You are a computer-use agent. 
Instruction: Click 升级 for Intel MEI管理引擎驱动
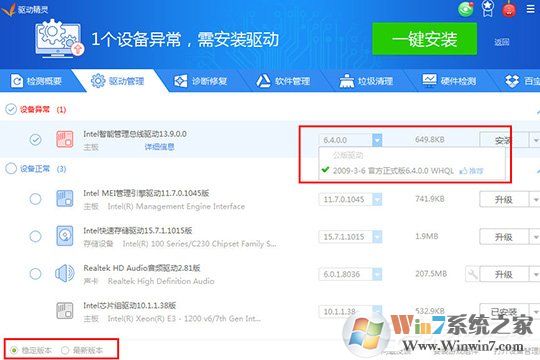[x=503, y=199]
